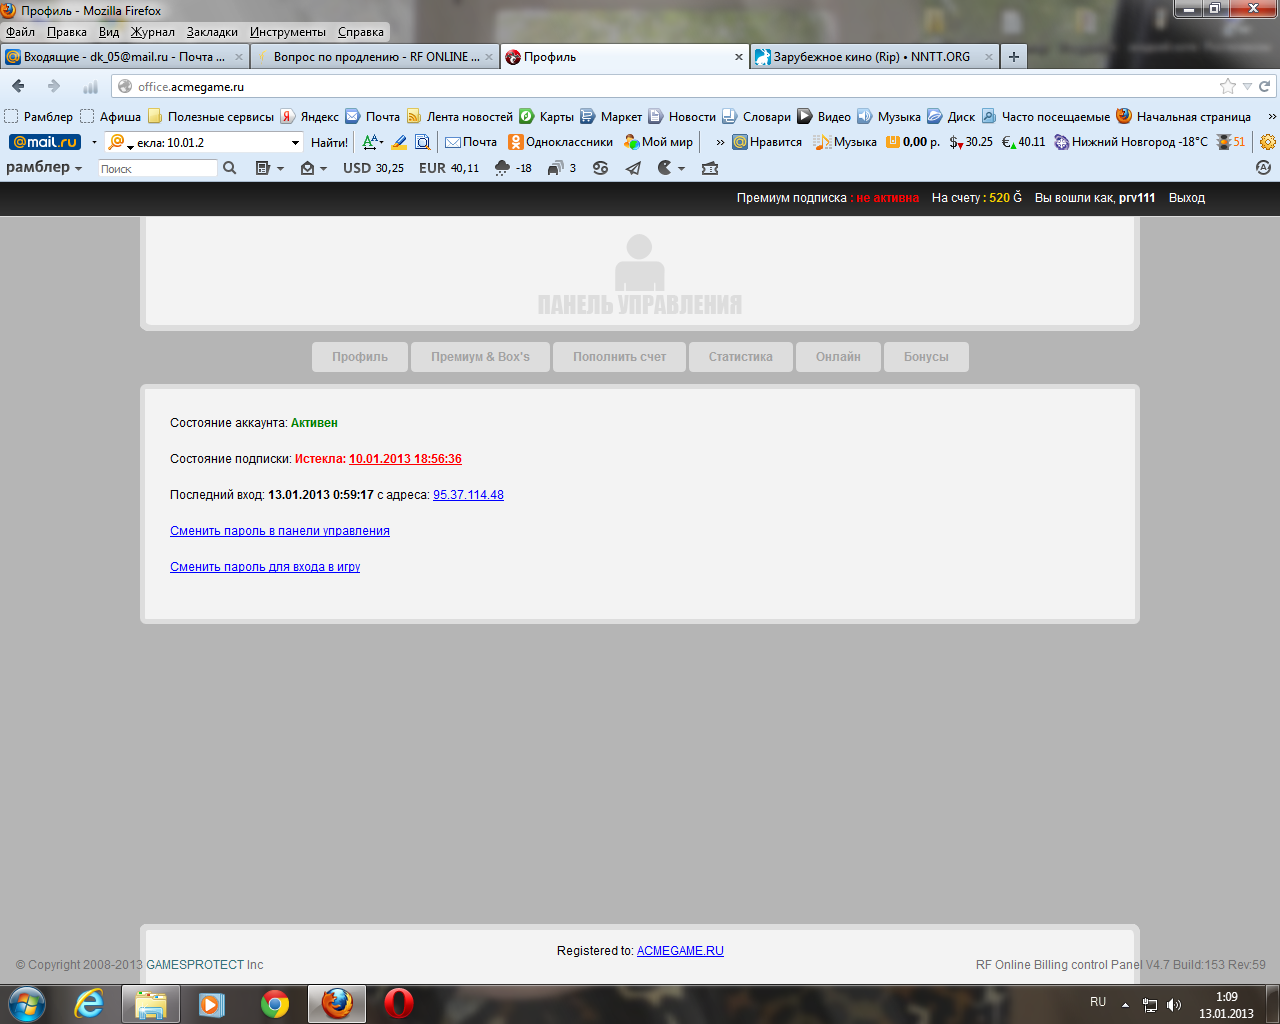Viewport: 1280px width, 1024px height.
Task: Click the volume speaker icon in system tray
Action: [x=1174, y=1005]
